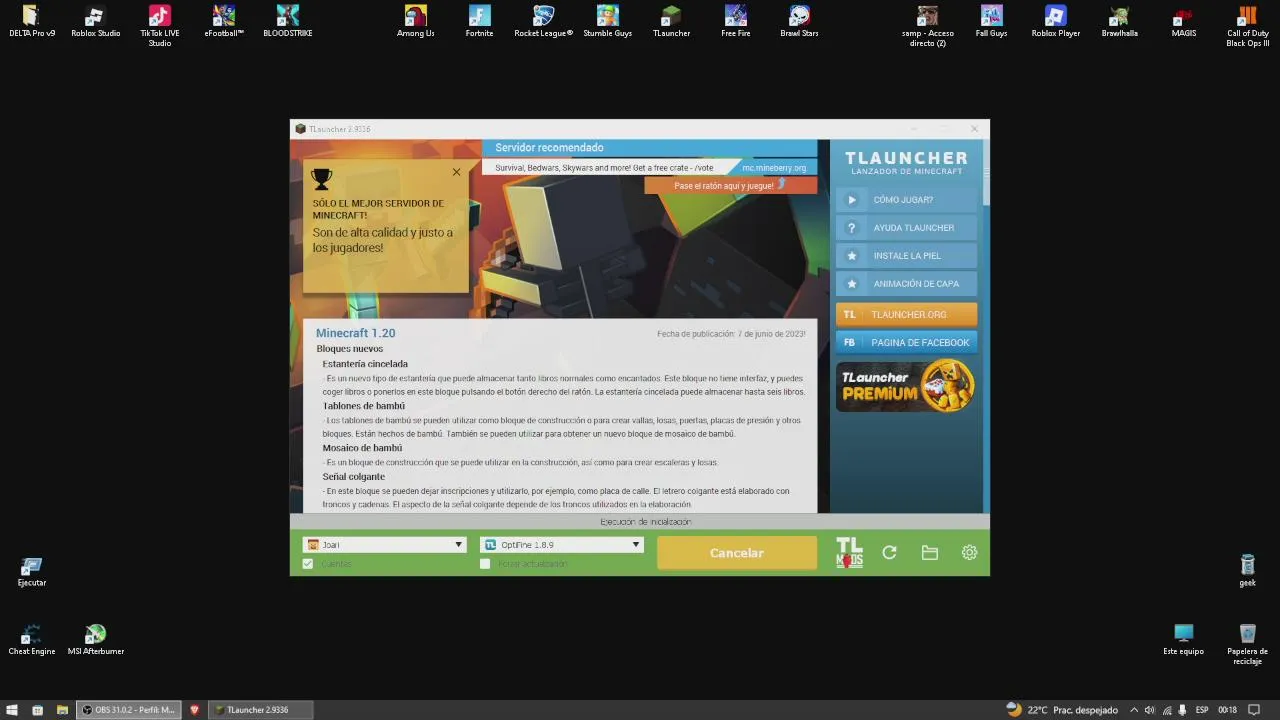
Task: Open the eFootball desktop icon
Action: tap(224, 22)
